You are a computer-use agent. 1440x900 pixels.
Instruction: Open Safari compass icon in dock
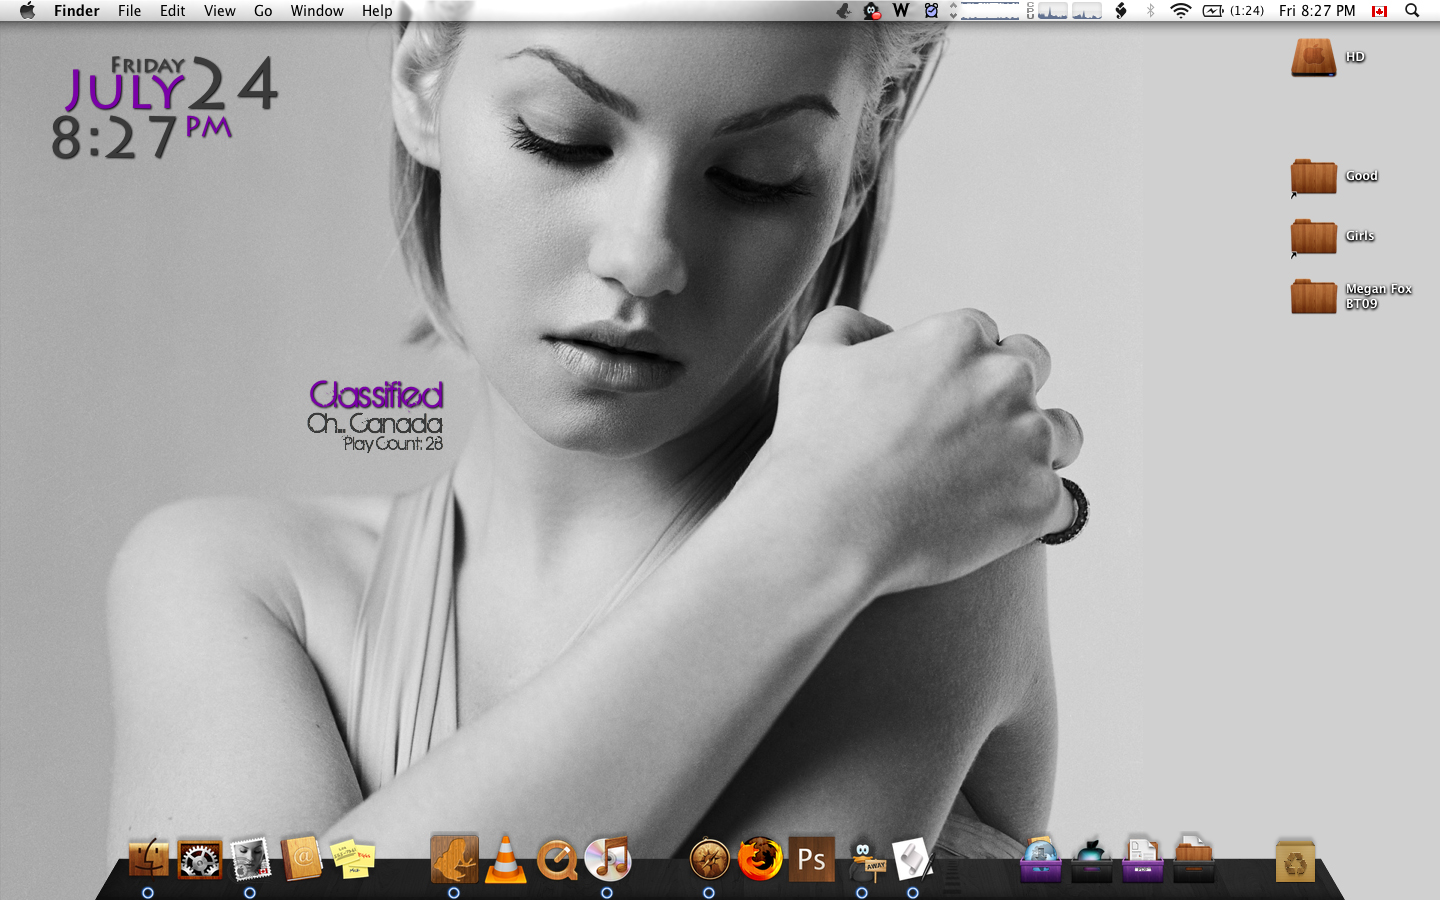pos(709,859)
